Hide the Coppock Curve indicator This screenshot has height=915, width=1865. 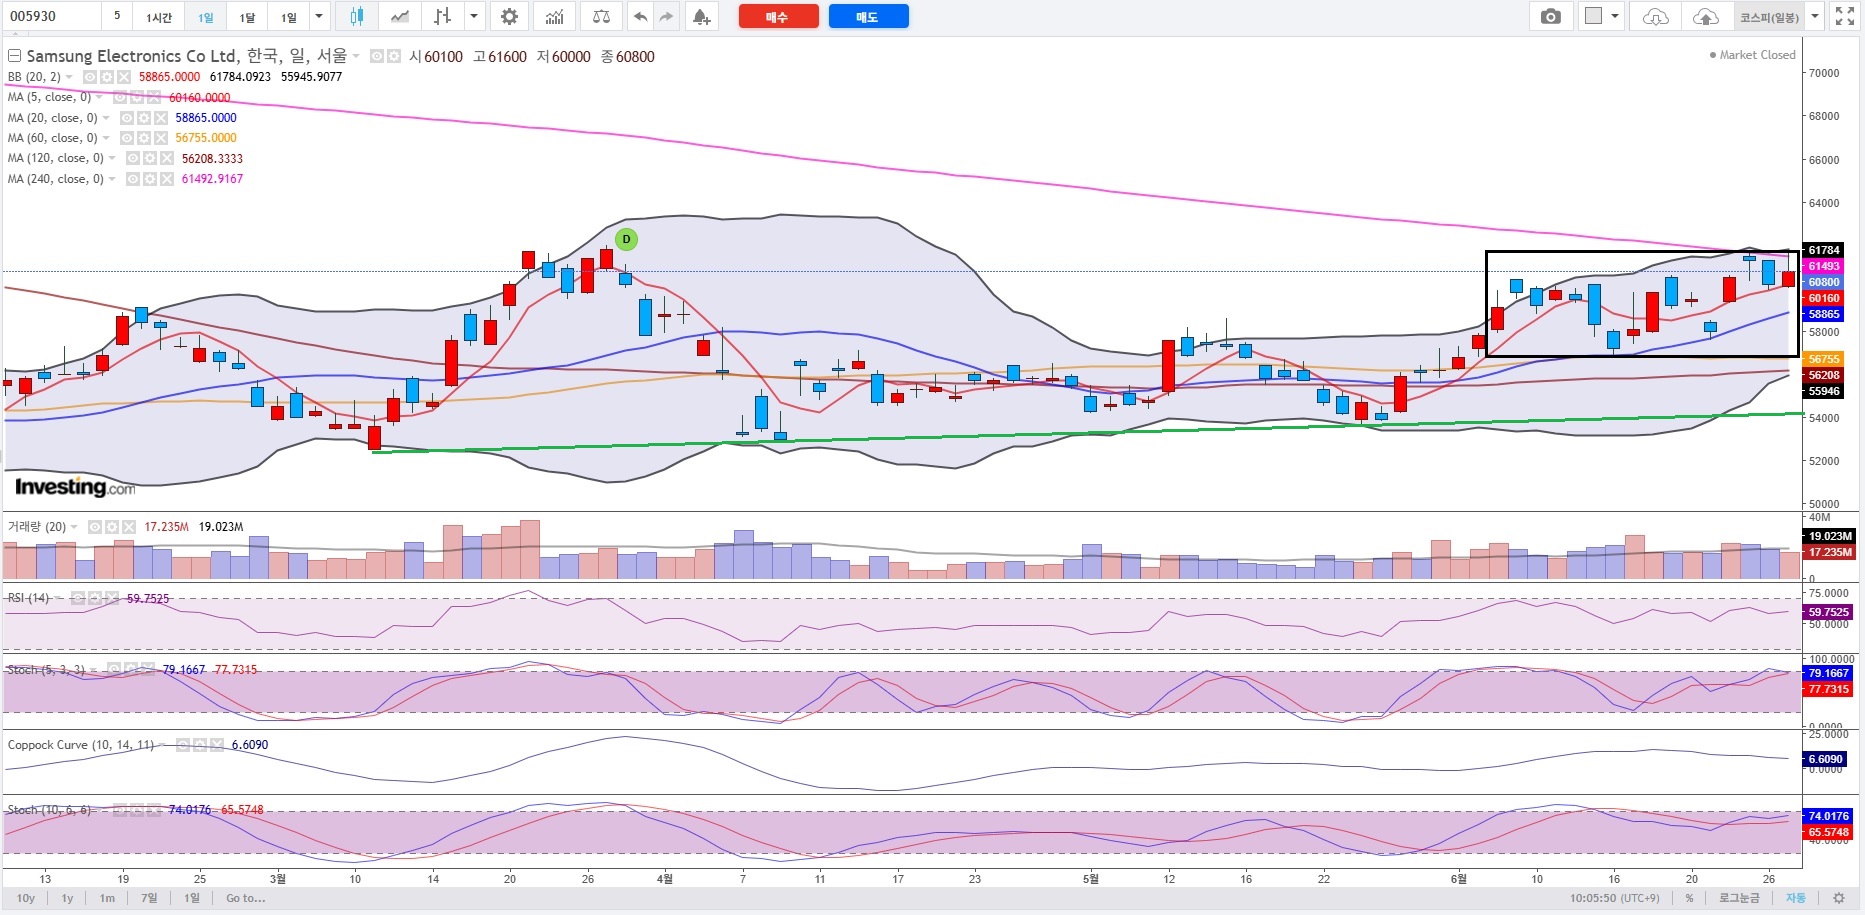[x=182, y=745]
